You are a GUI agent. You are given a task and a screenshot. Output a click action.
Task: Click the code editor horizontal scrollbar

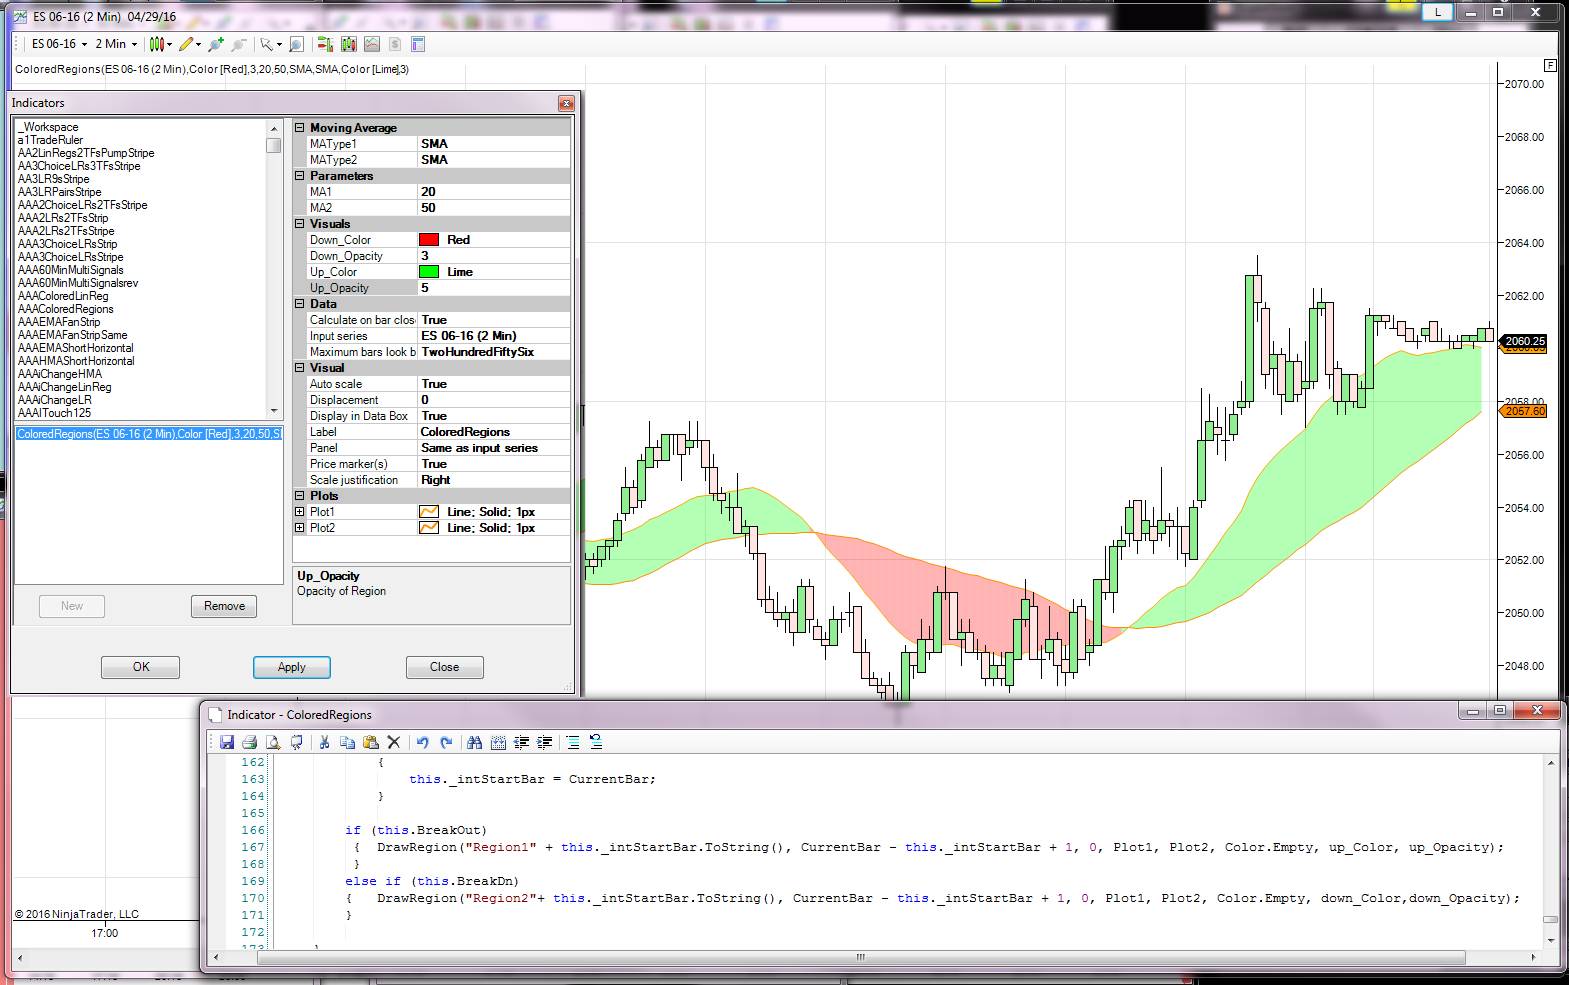pos(860,957)
